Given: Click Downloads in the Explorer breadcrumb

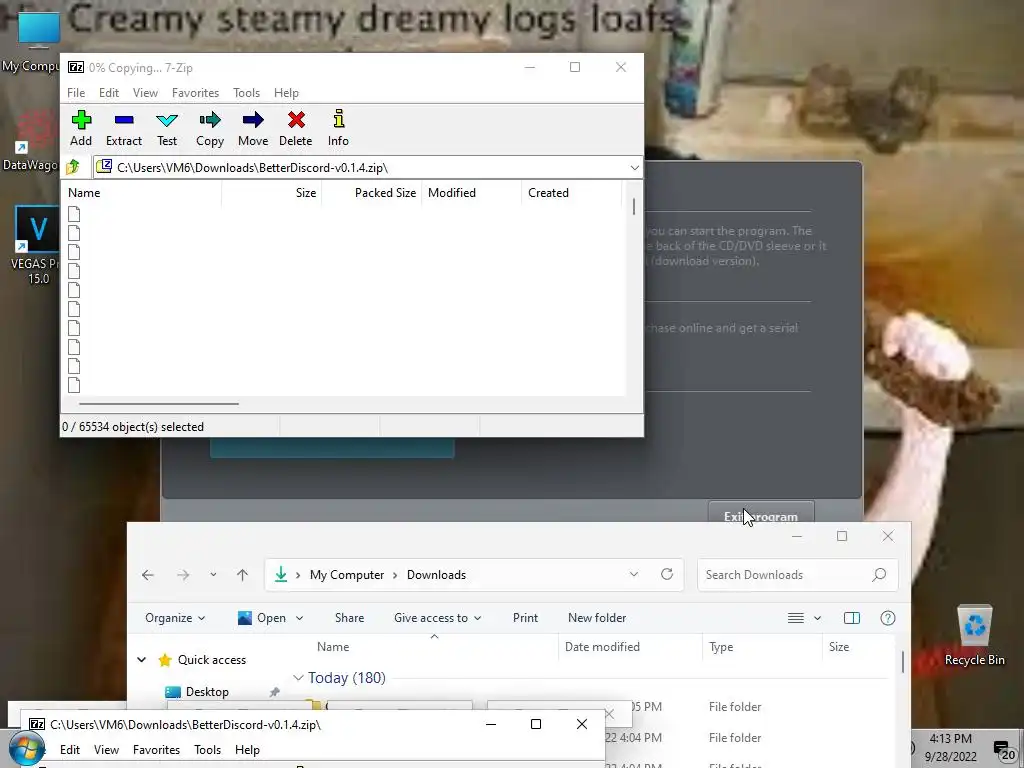Looking at the screenshot, I should pyautogui.click(x=436, y=575).
